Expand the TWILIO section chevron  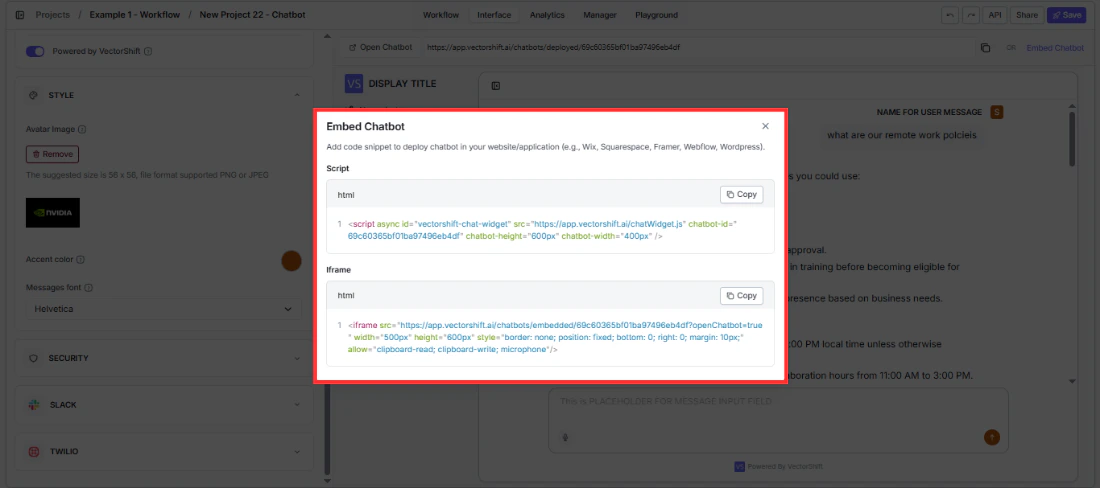pyautogui.click(x=297, y=452)
